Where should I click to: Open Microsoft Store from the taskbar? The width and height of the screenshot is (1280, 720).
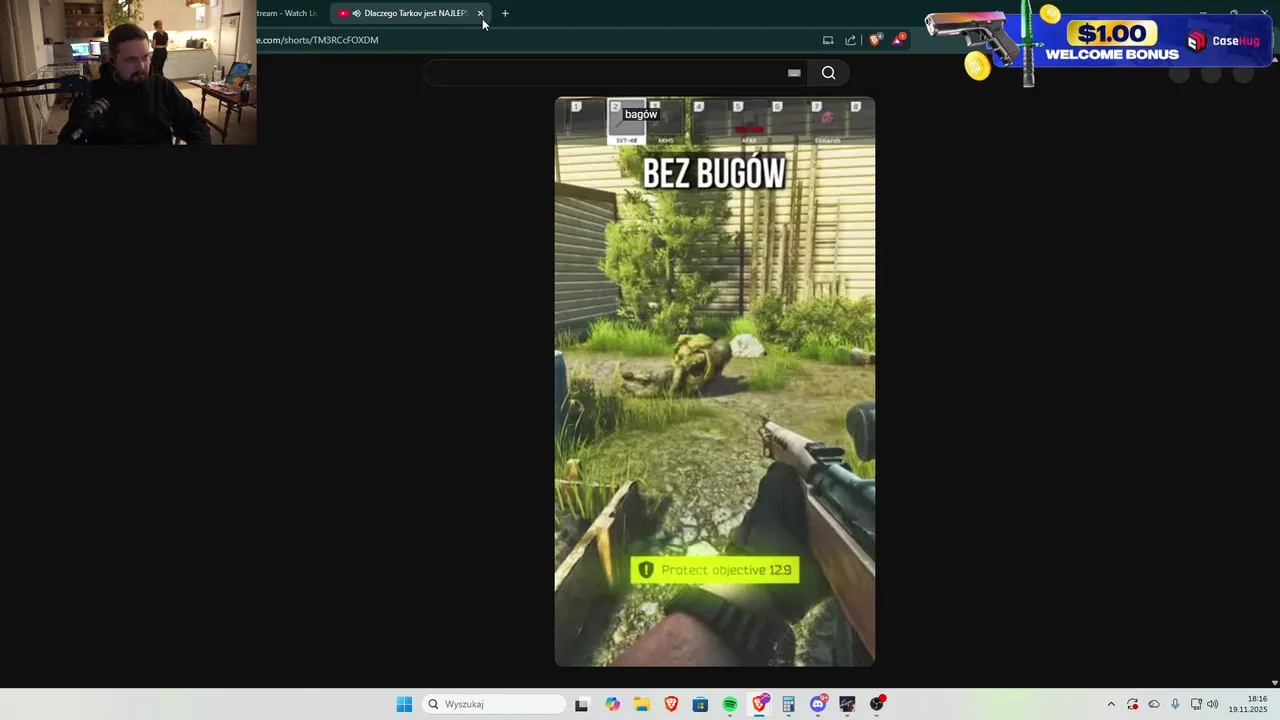pyautogui.click(x=700, y=704)
